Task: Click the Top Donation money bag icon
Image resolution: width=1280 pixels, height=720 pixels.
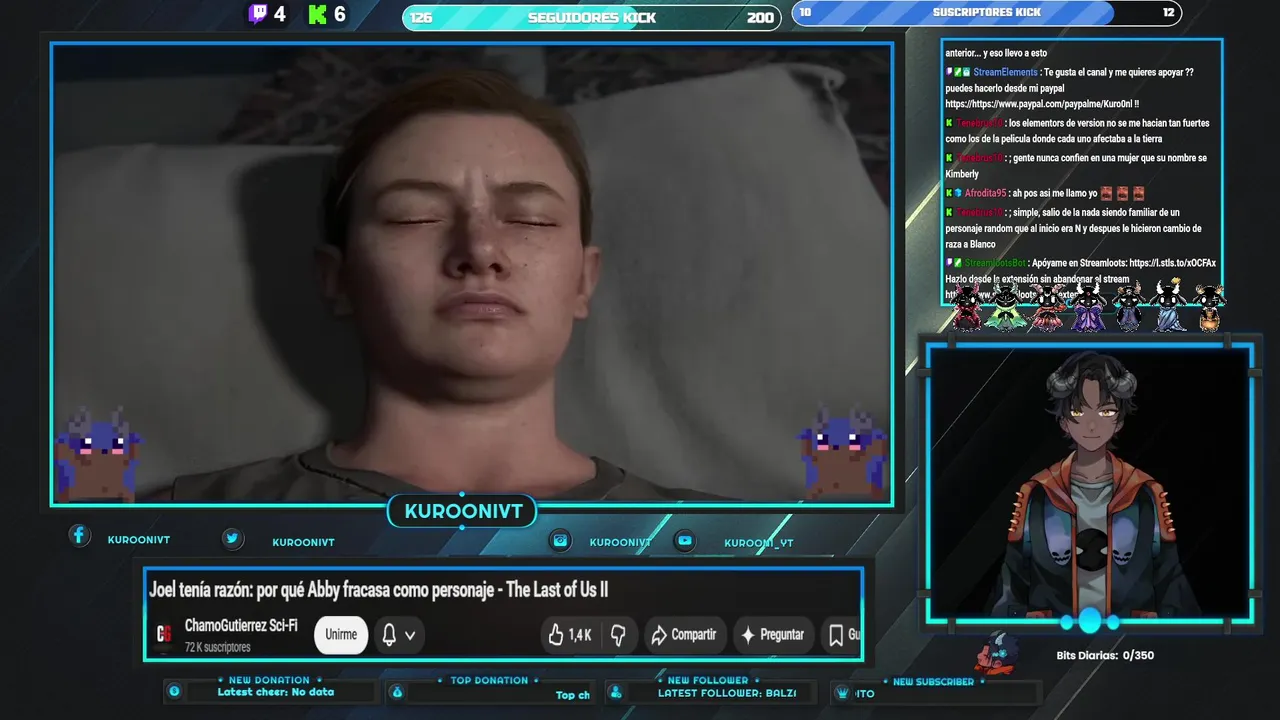Action: [x=397, y=691]
